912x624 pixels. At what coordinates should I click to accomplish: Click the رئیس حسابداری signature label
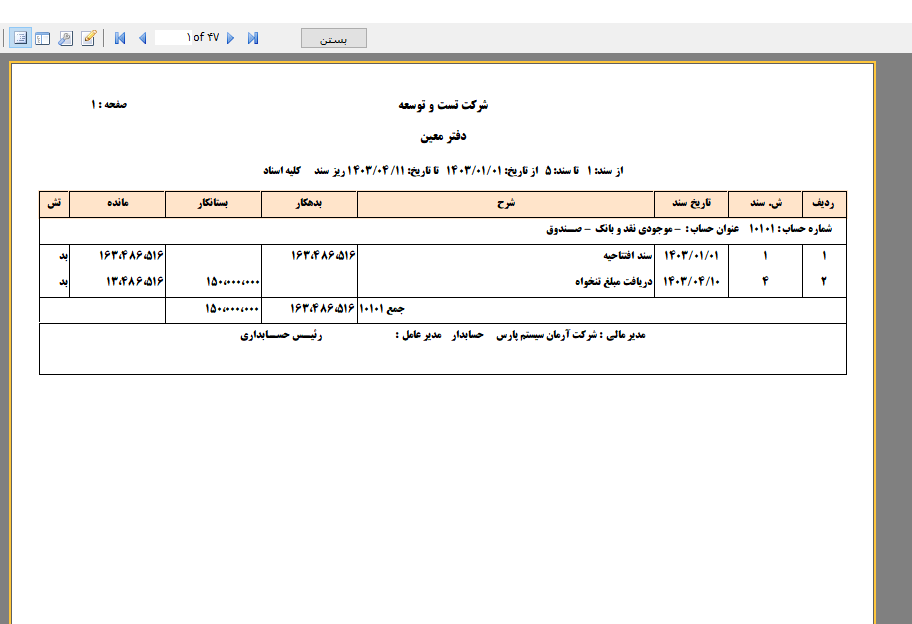click(x=281, y=336)
